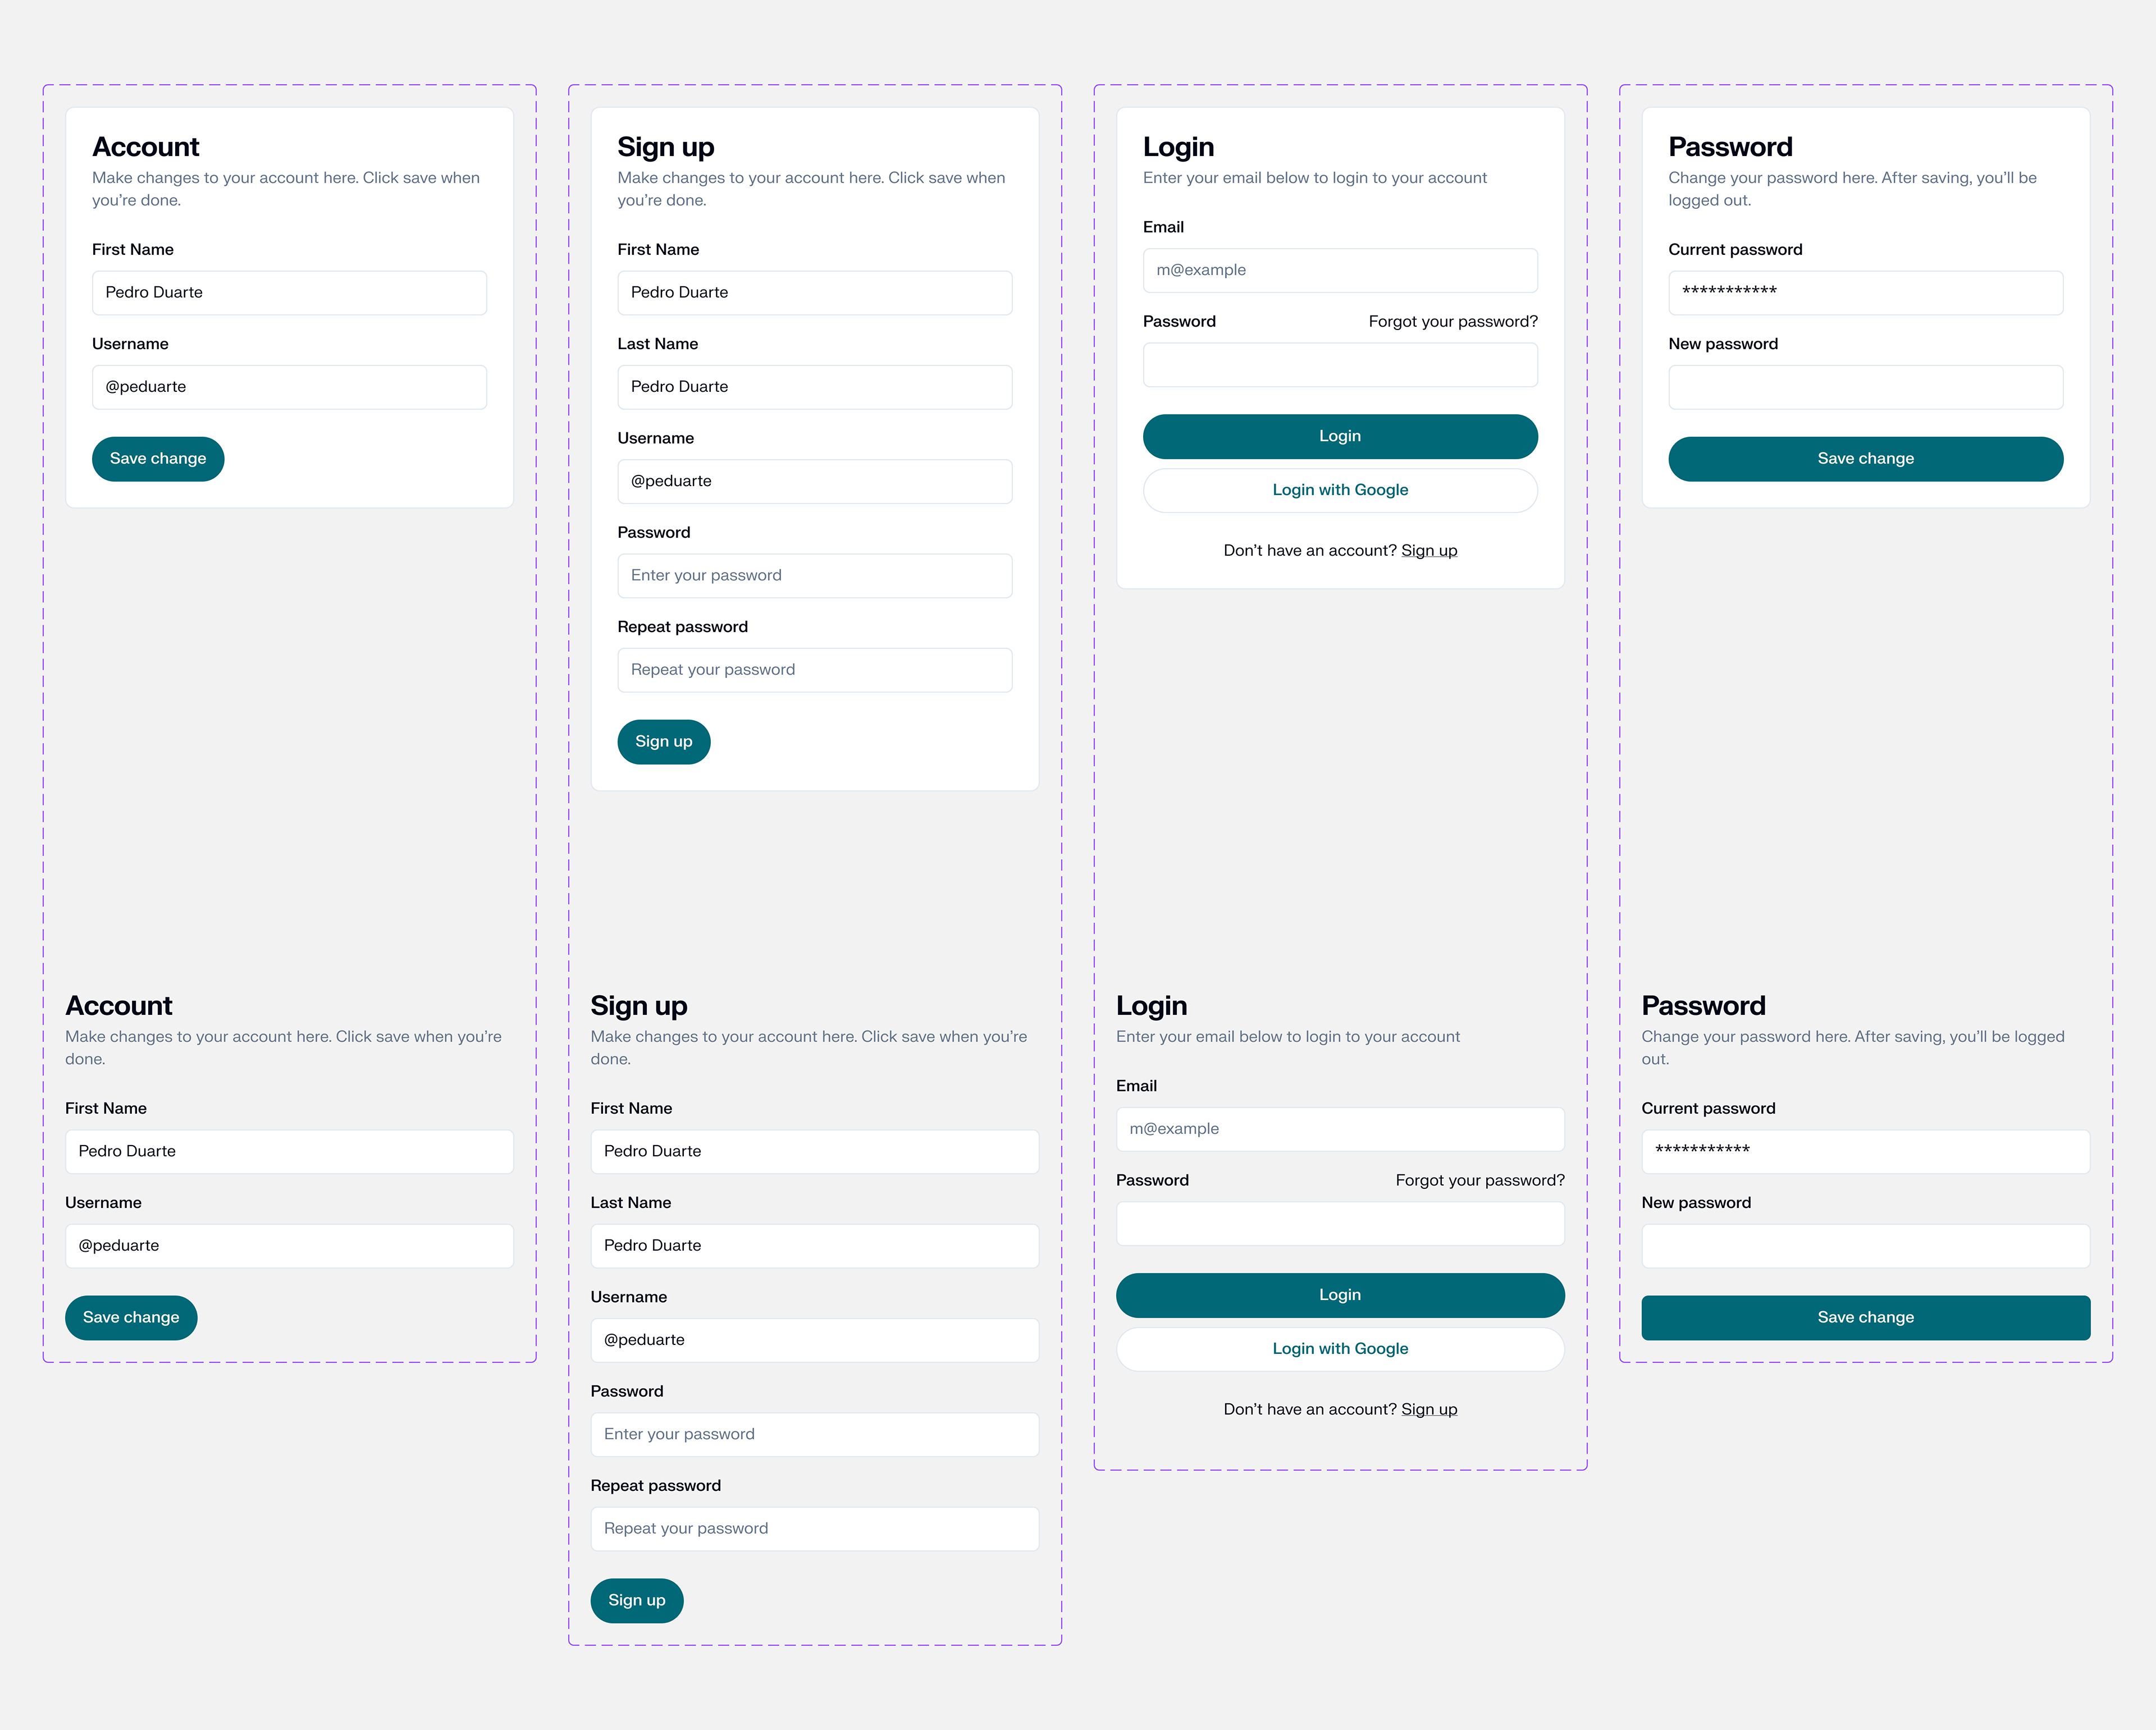This screenshot has height=1730, width=2156.
Task: Click 'Last Name' label in the lower Sign up form
Action: pyautogui.click(x=630, y=1203)
